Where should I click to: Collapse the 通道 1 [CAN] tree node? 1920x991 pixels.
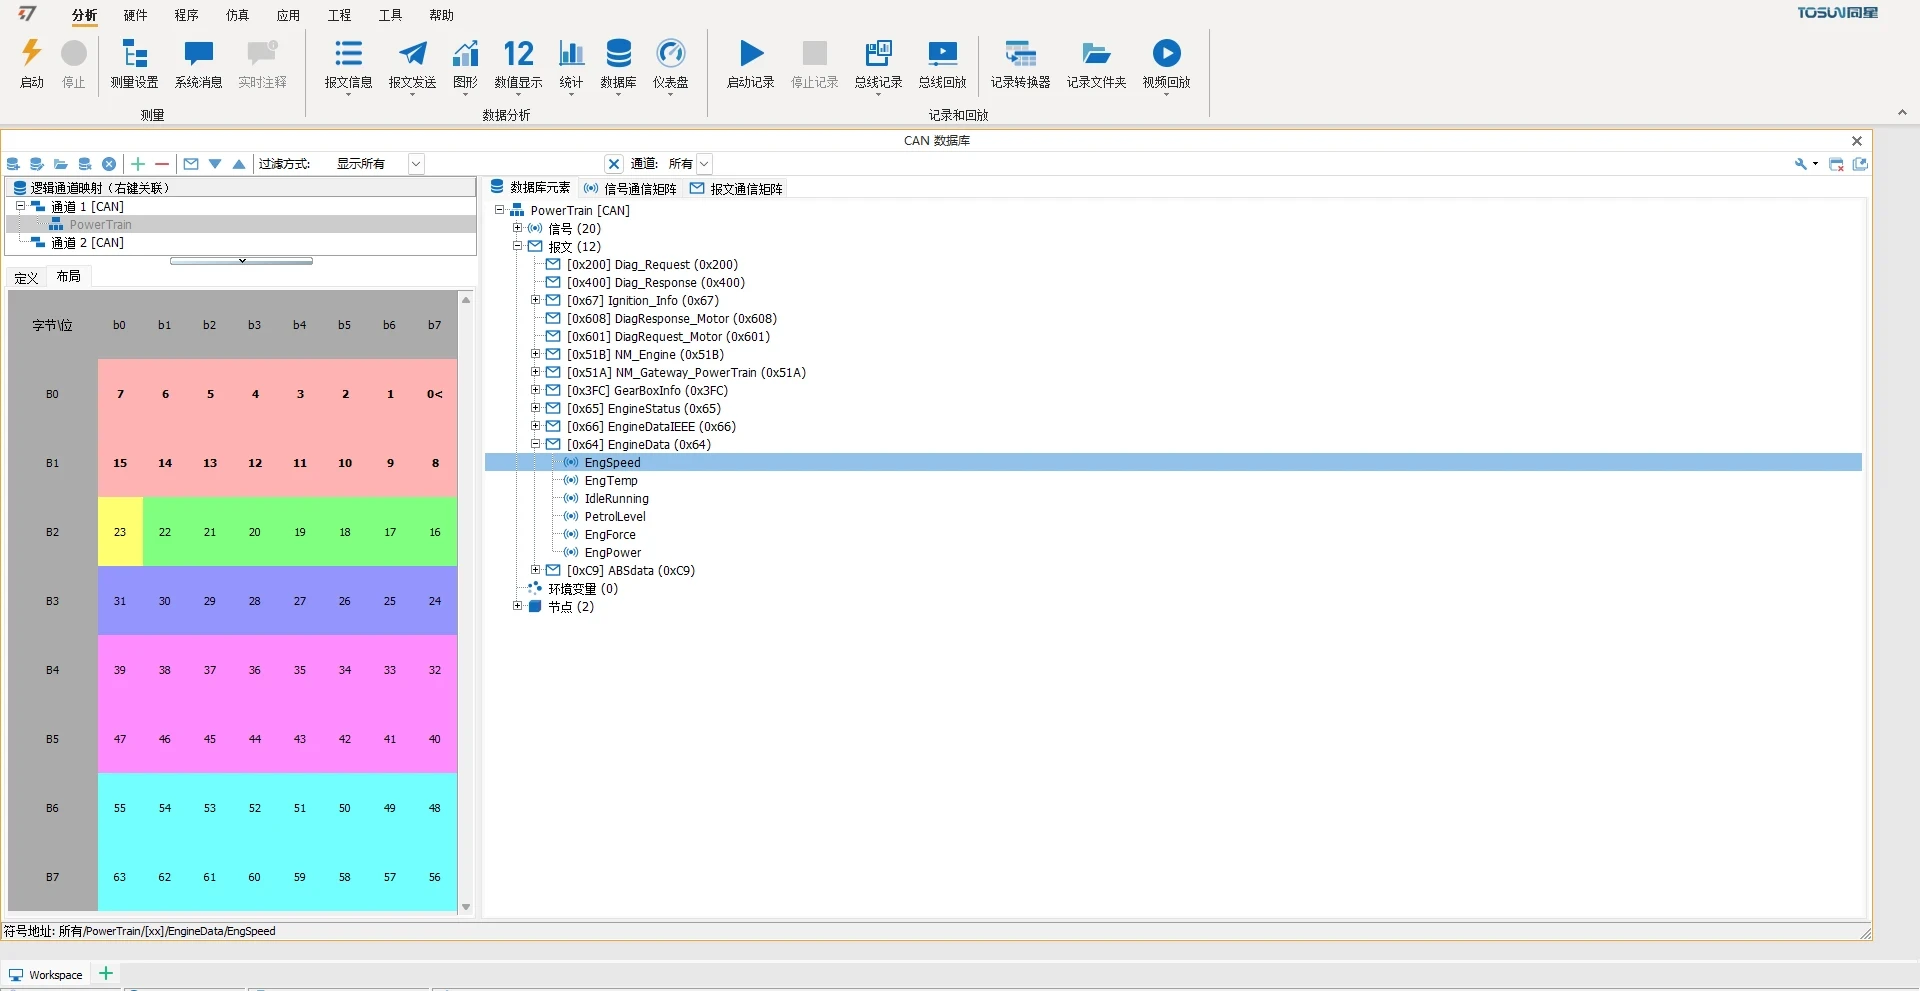(x=20, y=207)
